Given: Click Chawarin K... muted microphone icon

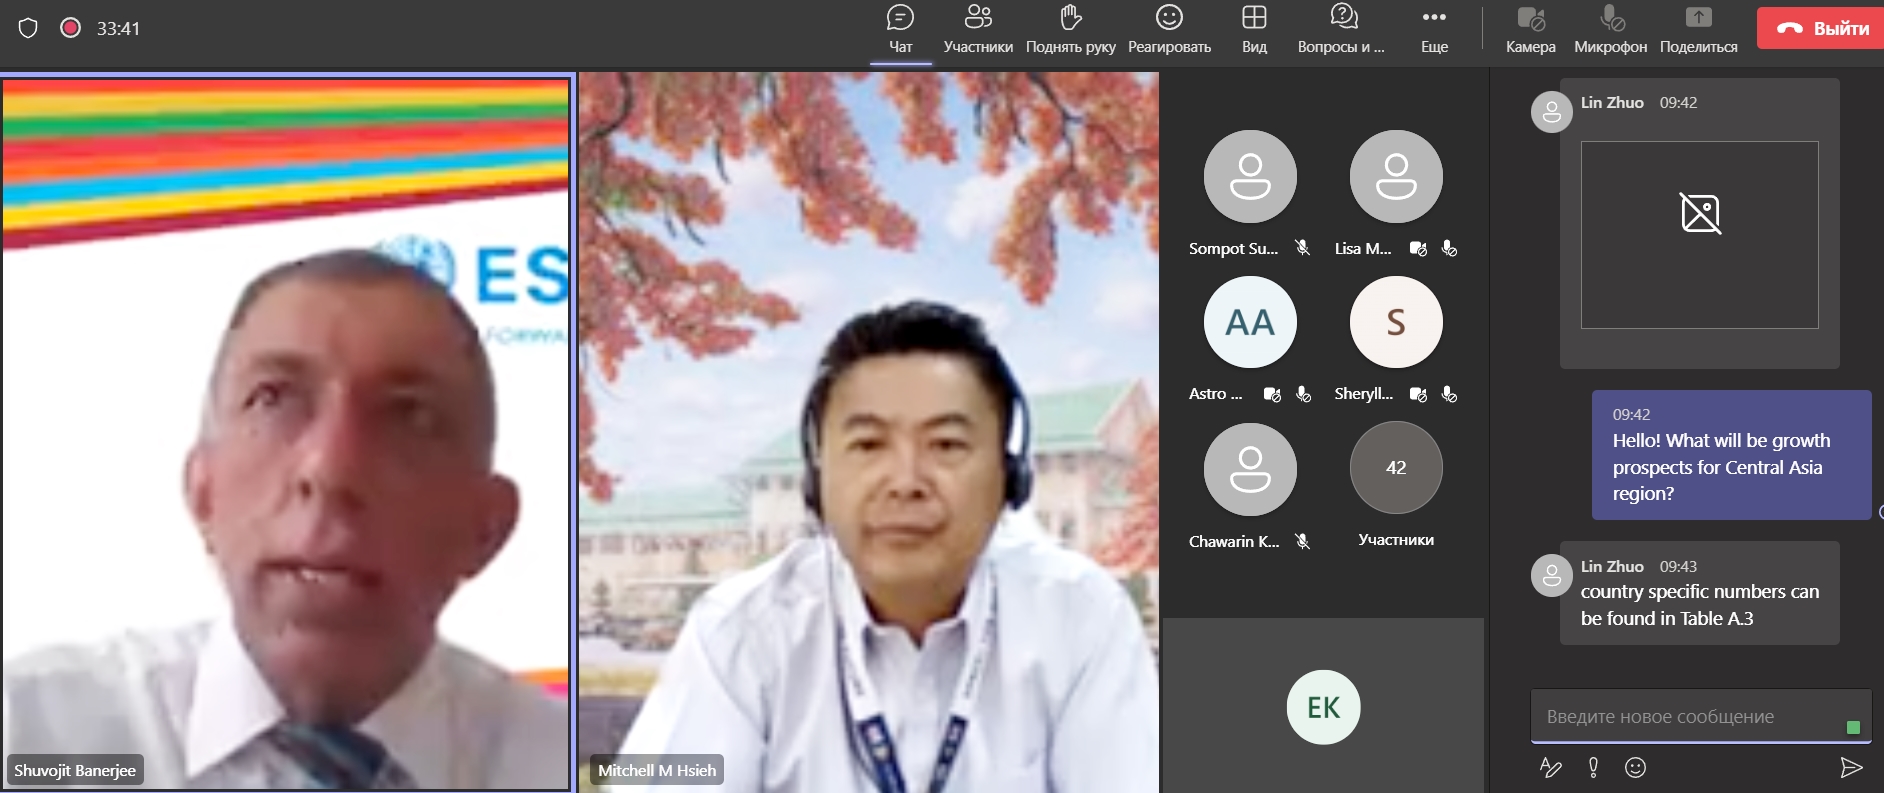Looking at the screenshot, I should [x=1302, y=541].
